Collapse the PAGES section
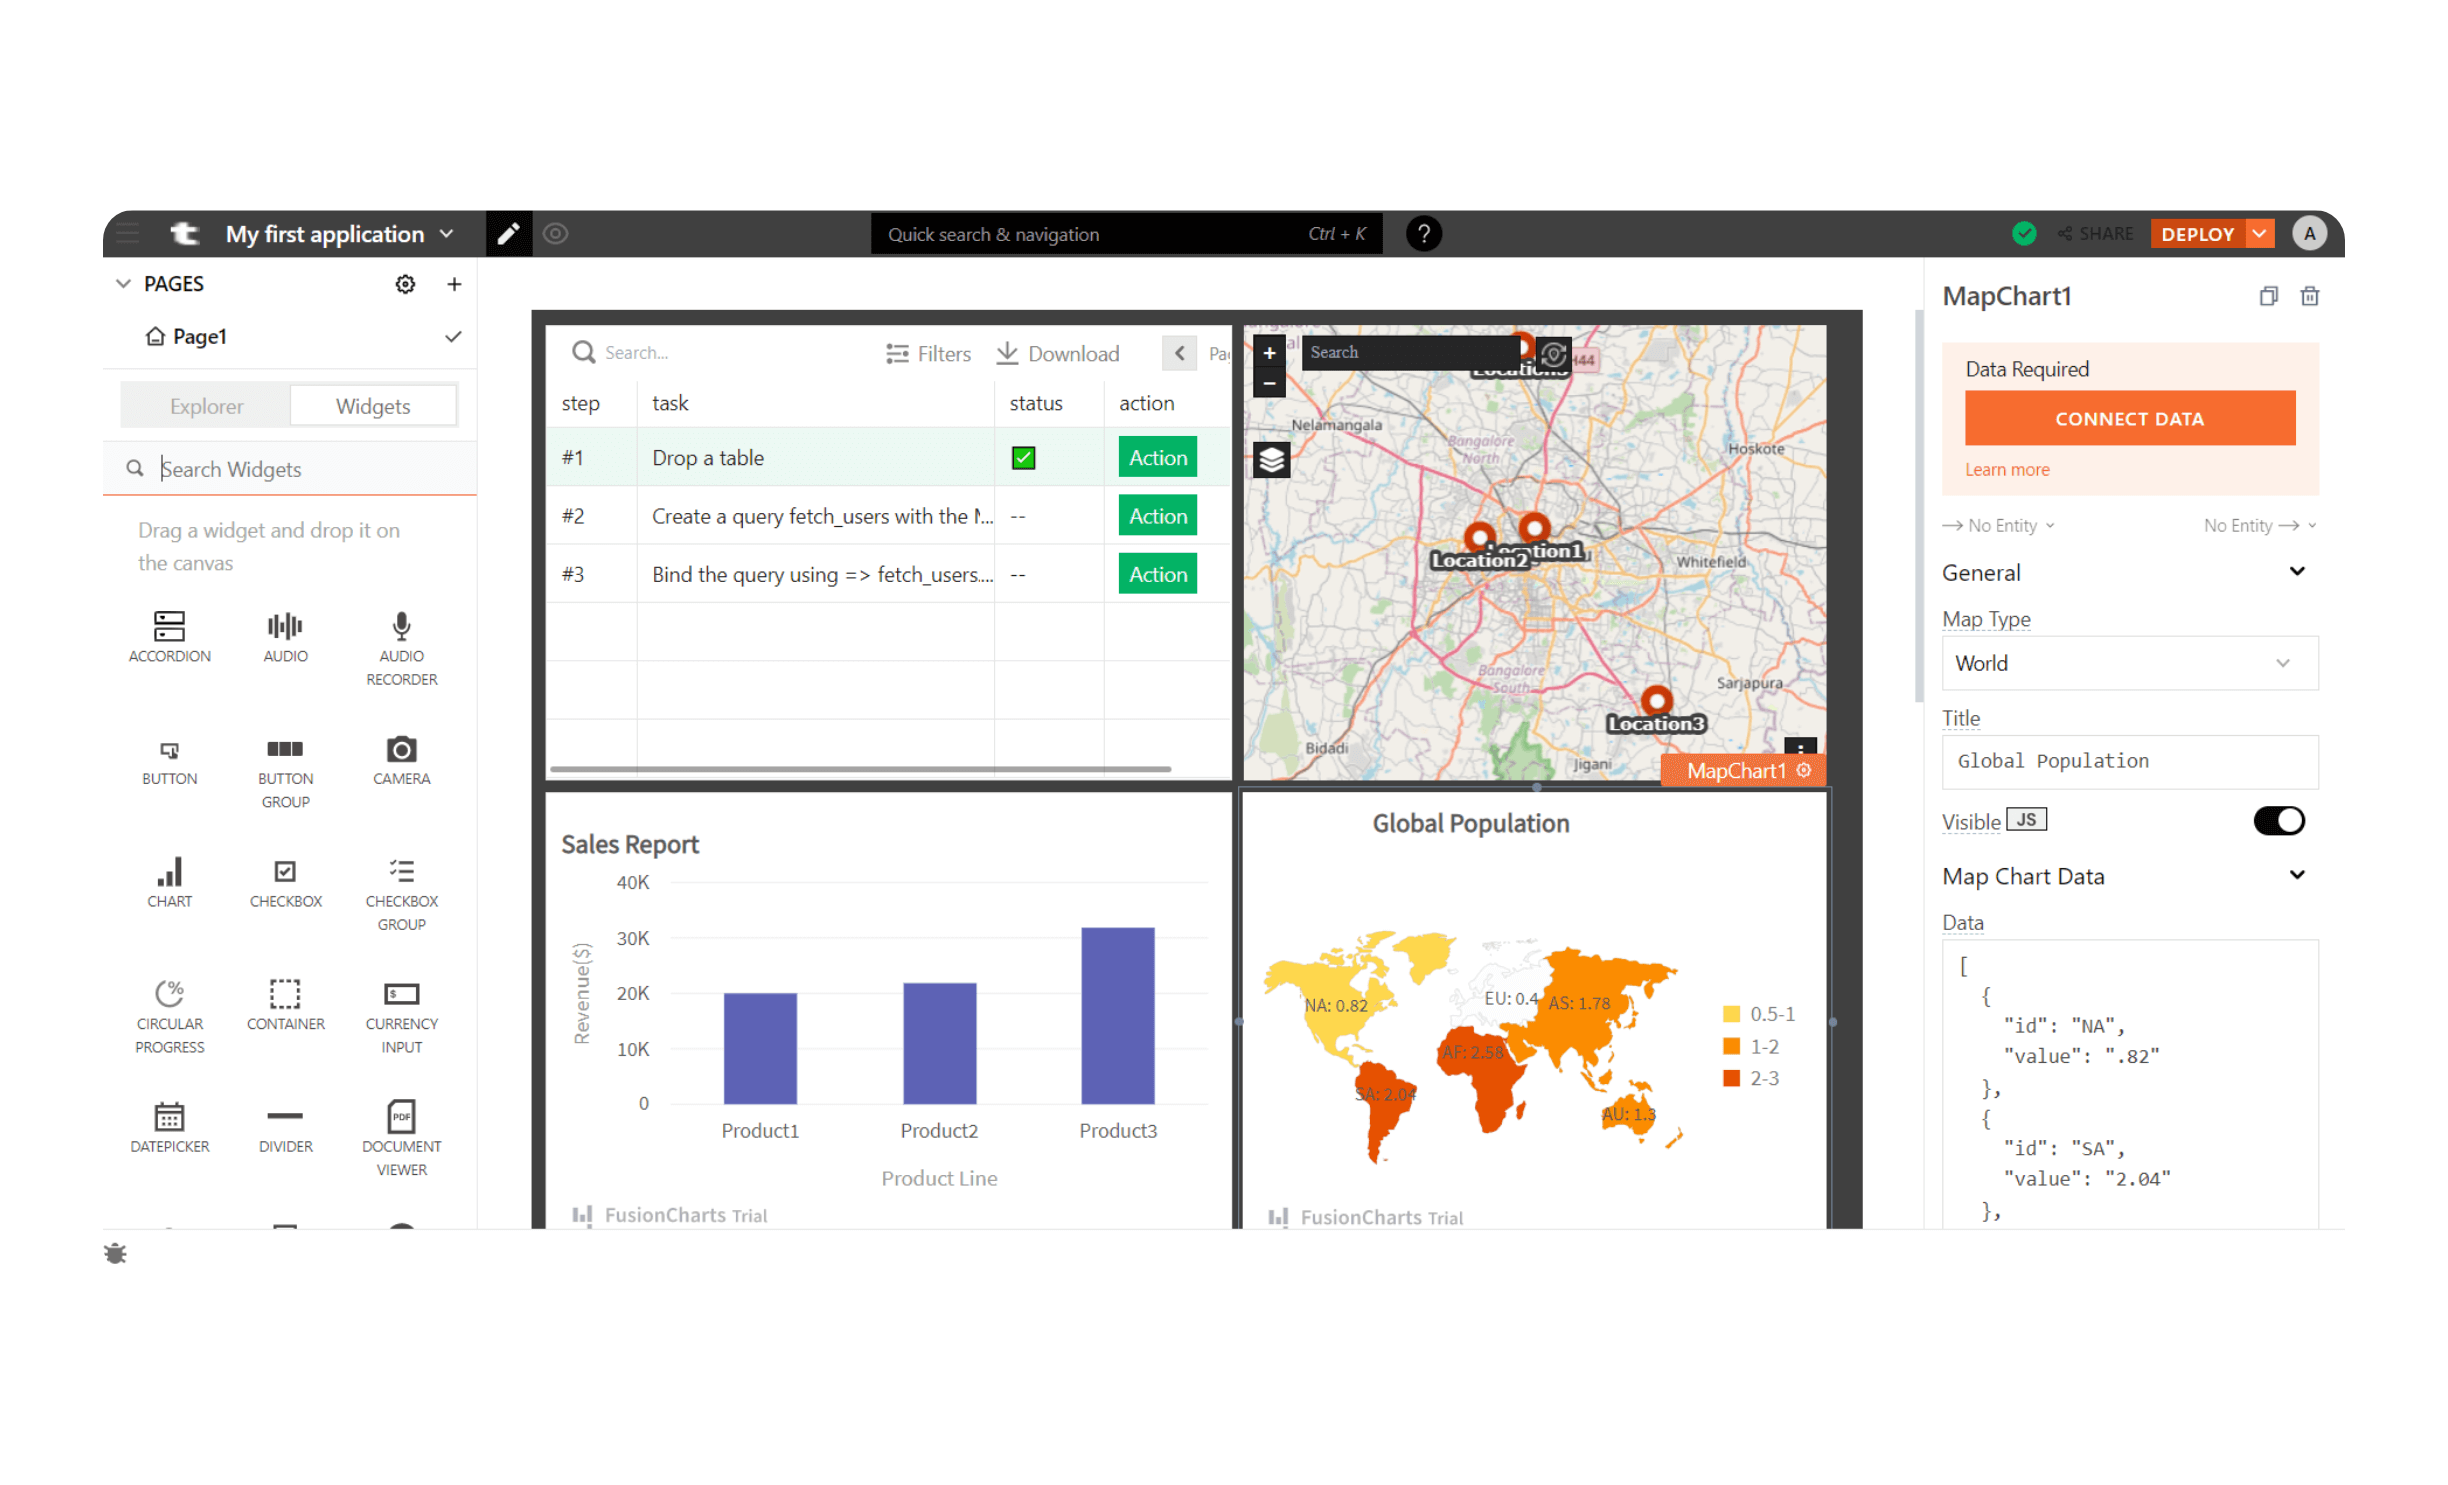2448x1485 pixels. pos(123,284)
